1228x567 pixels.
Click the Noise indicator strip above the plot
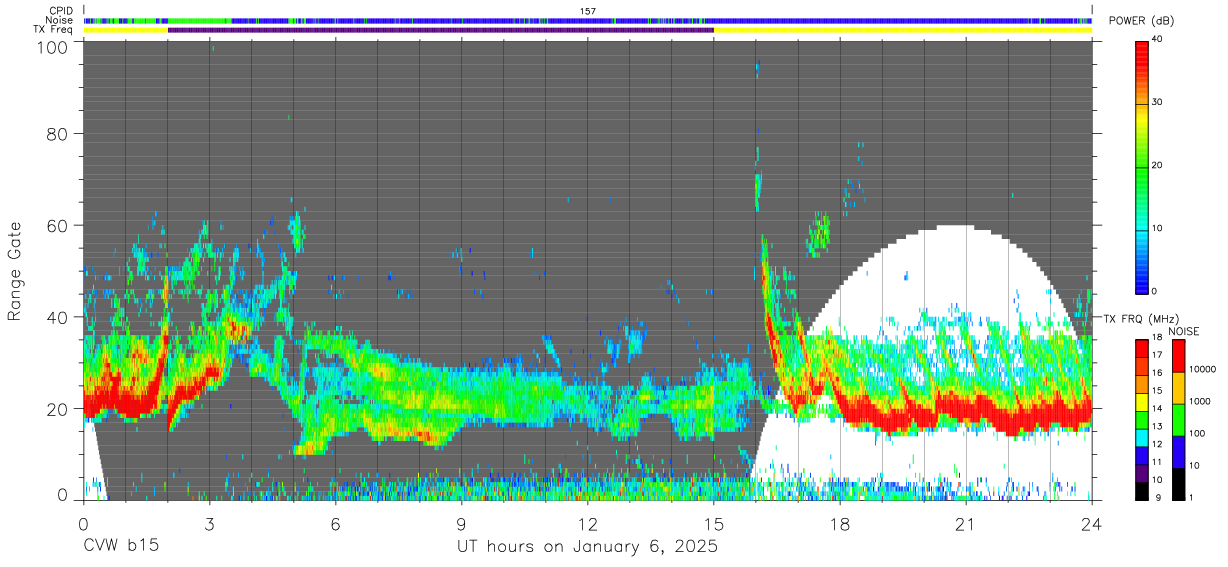pos(588,20)
